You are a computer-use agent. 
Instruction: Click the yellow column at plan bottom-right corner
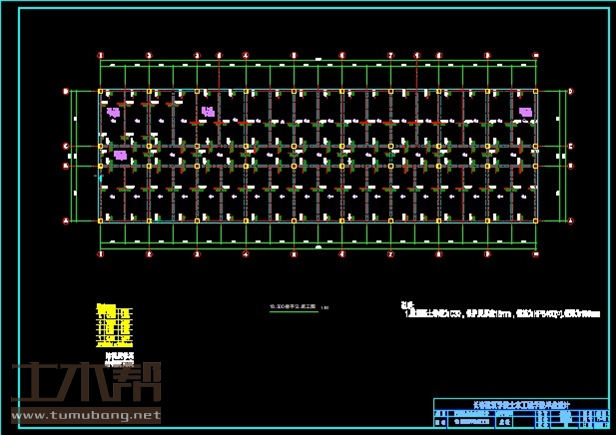(537, 218)
